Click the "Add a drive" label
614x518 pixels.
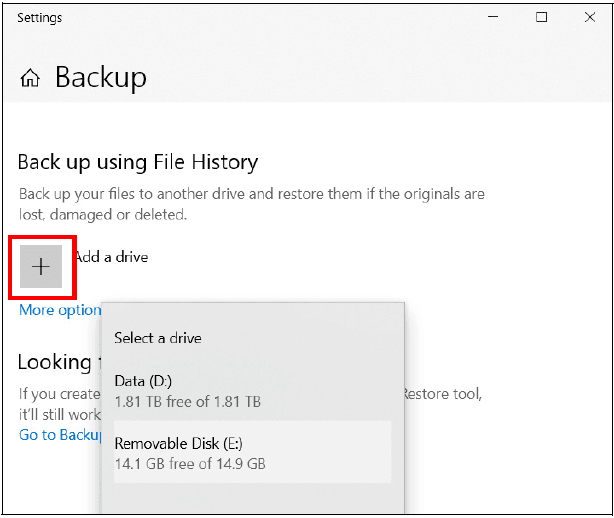tap(112, 257)
